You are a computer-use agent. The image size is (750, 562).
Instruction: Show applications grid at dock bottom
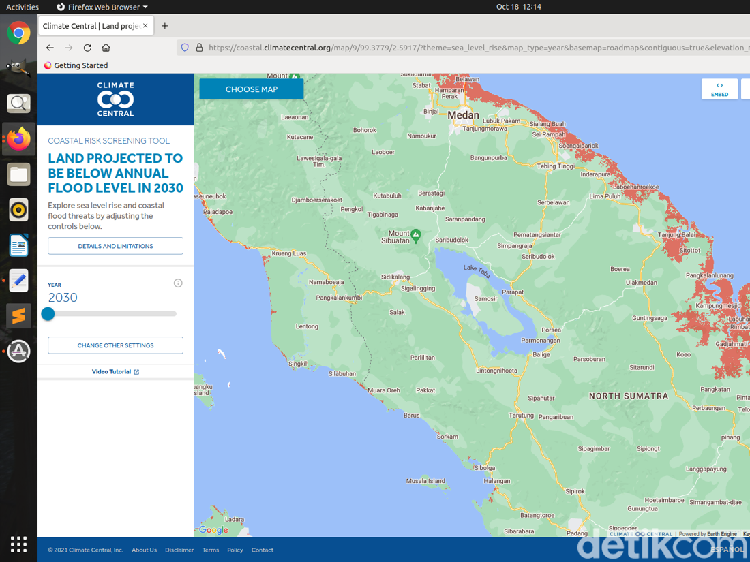pos(19,544)
